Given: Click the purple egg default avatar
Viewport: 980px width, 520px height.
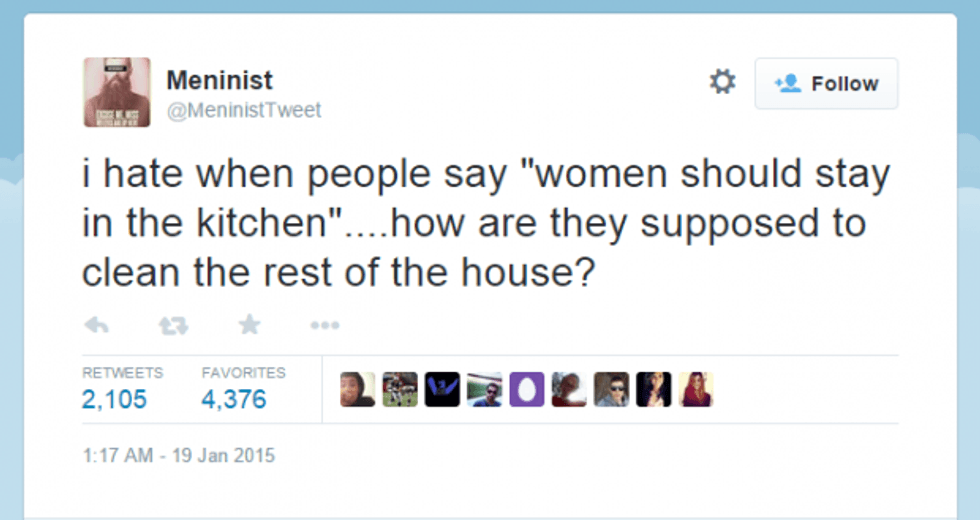Looking at the screenshot, I should pos(527,390).
